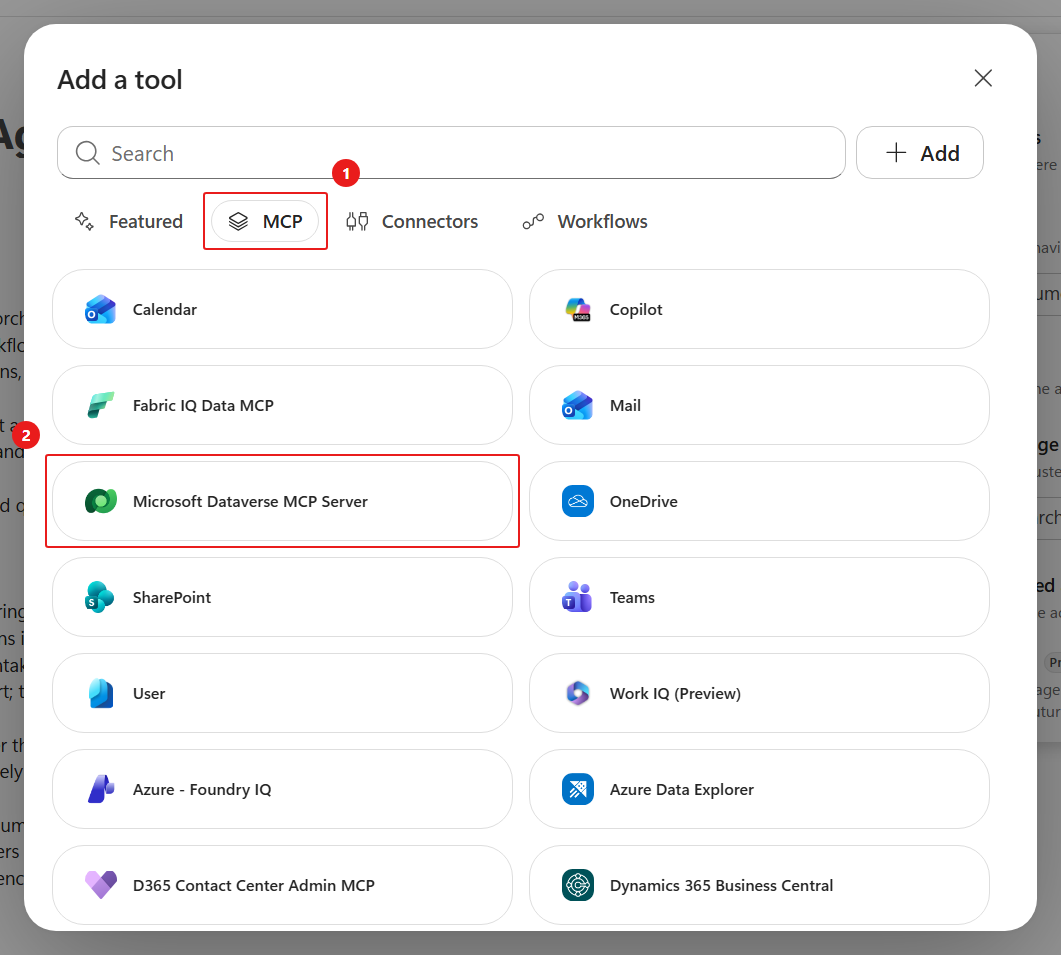Click the flow icon beside Workflows

point(533,221)
